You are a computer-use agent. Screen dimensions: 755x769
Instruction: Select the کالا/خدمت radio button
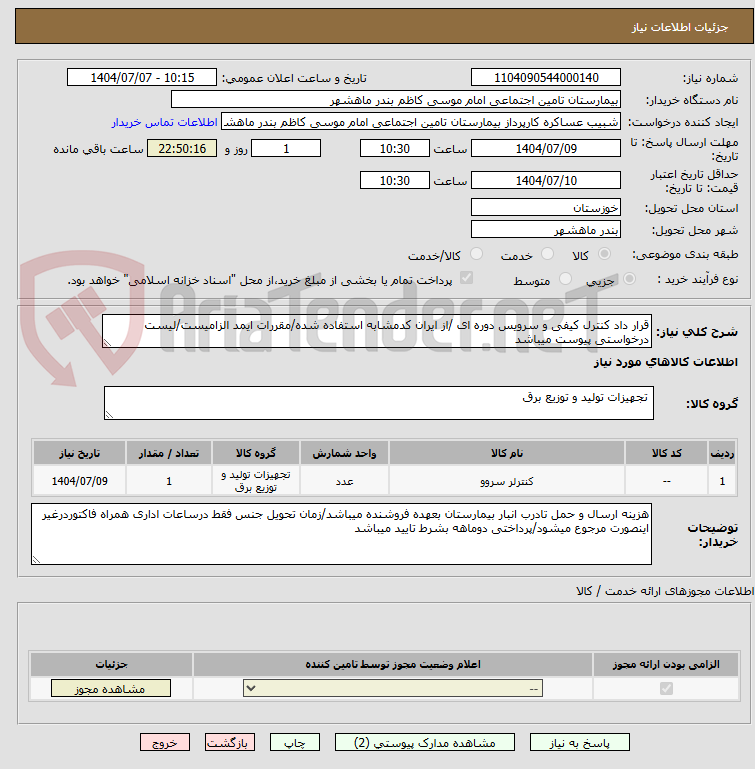coord(476,254)
